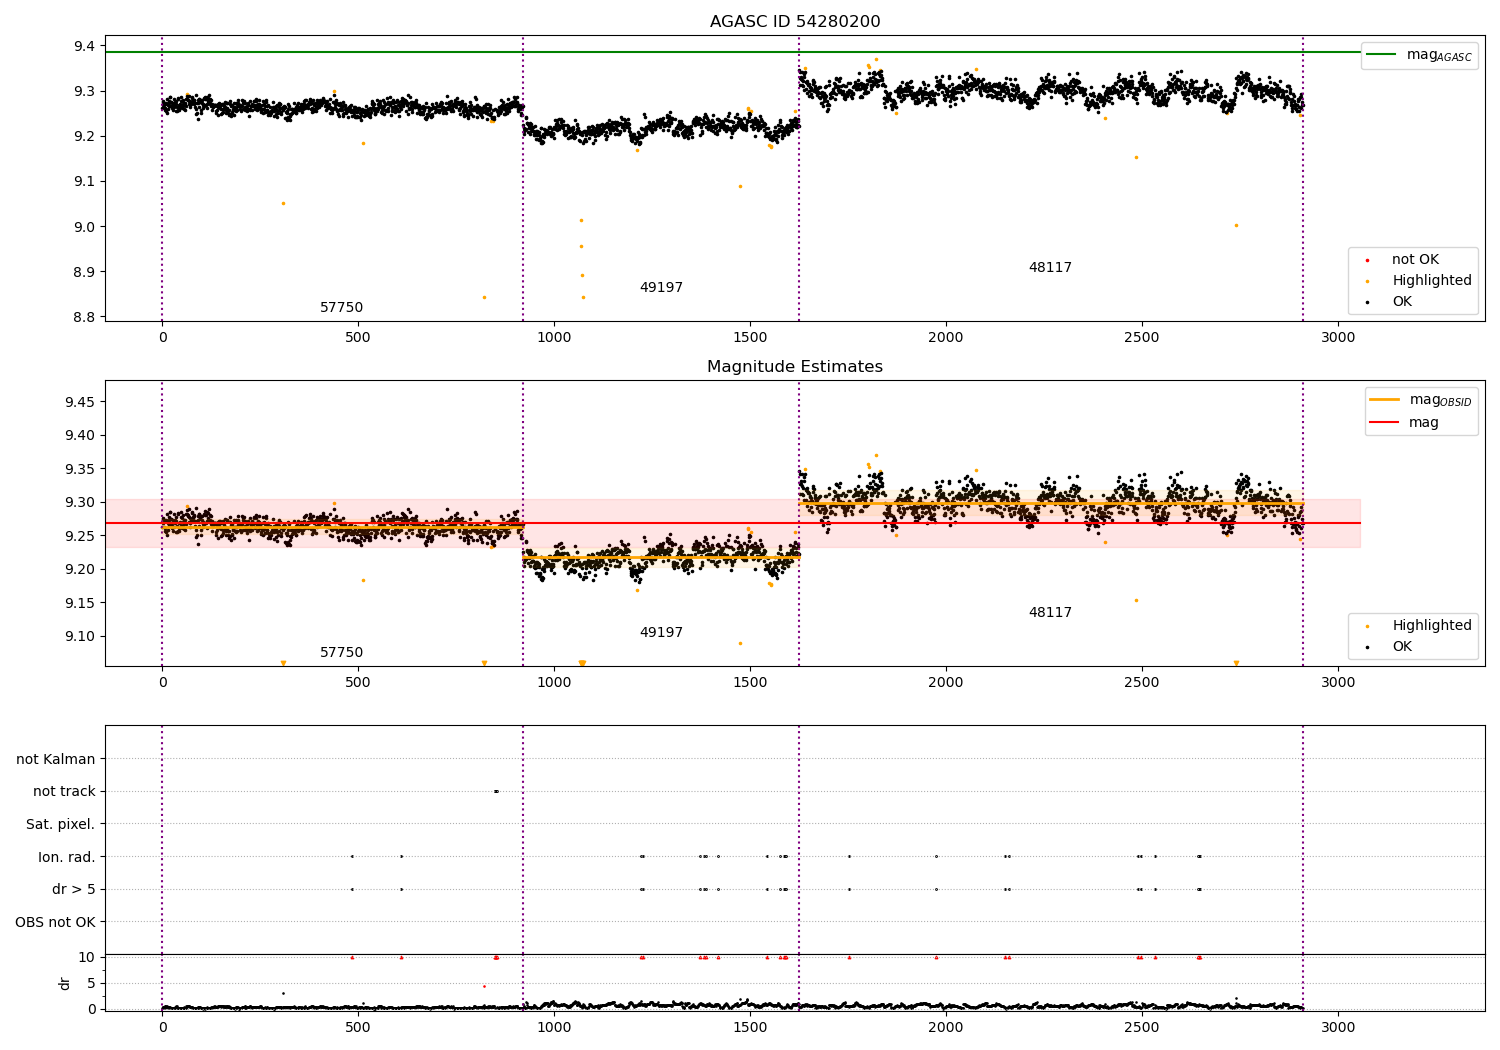This screenshot has height=1050, width=1500.
Task: Click the 'dr > 5' row label
Action: click(74, 890)
